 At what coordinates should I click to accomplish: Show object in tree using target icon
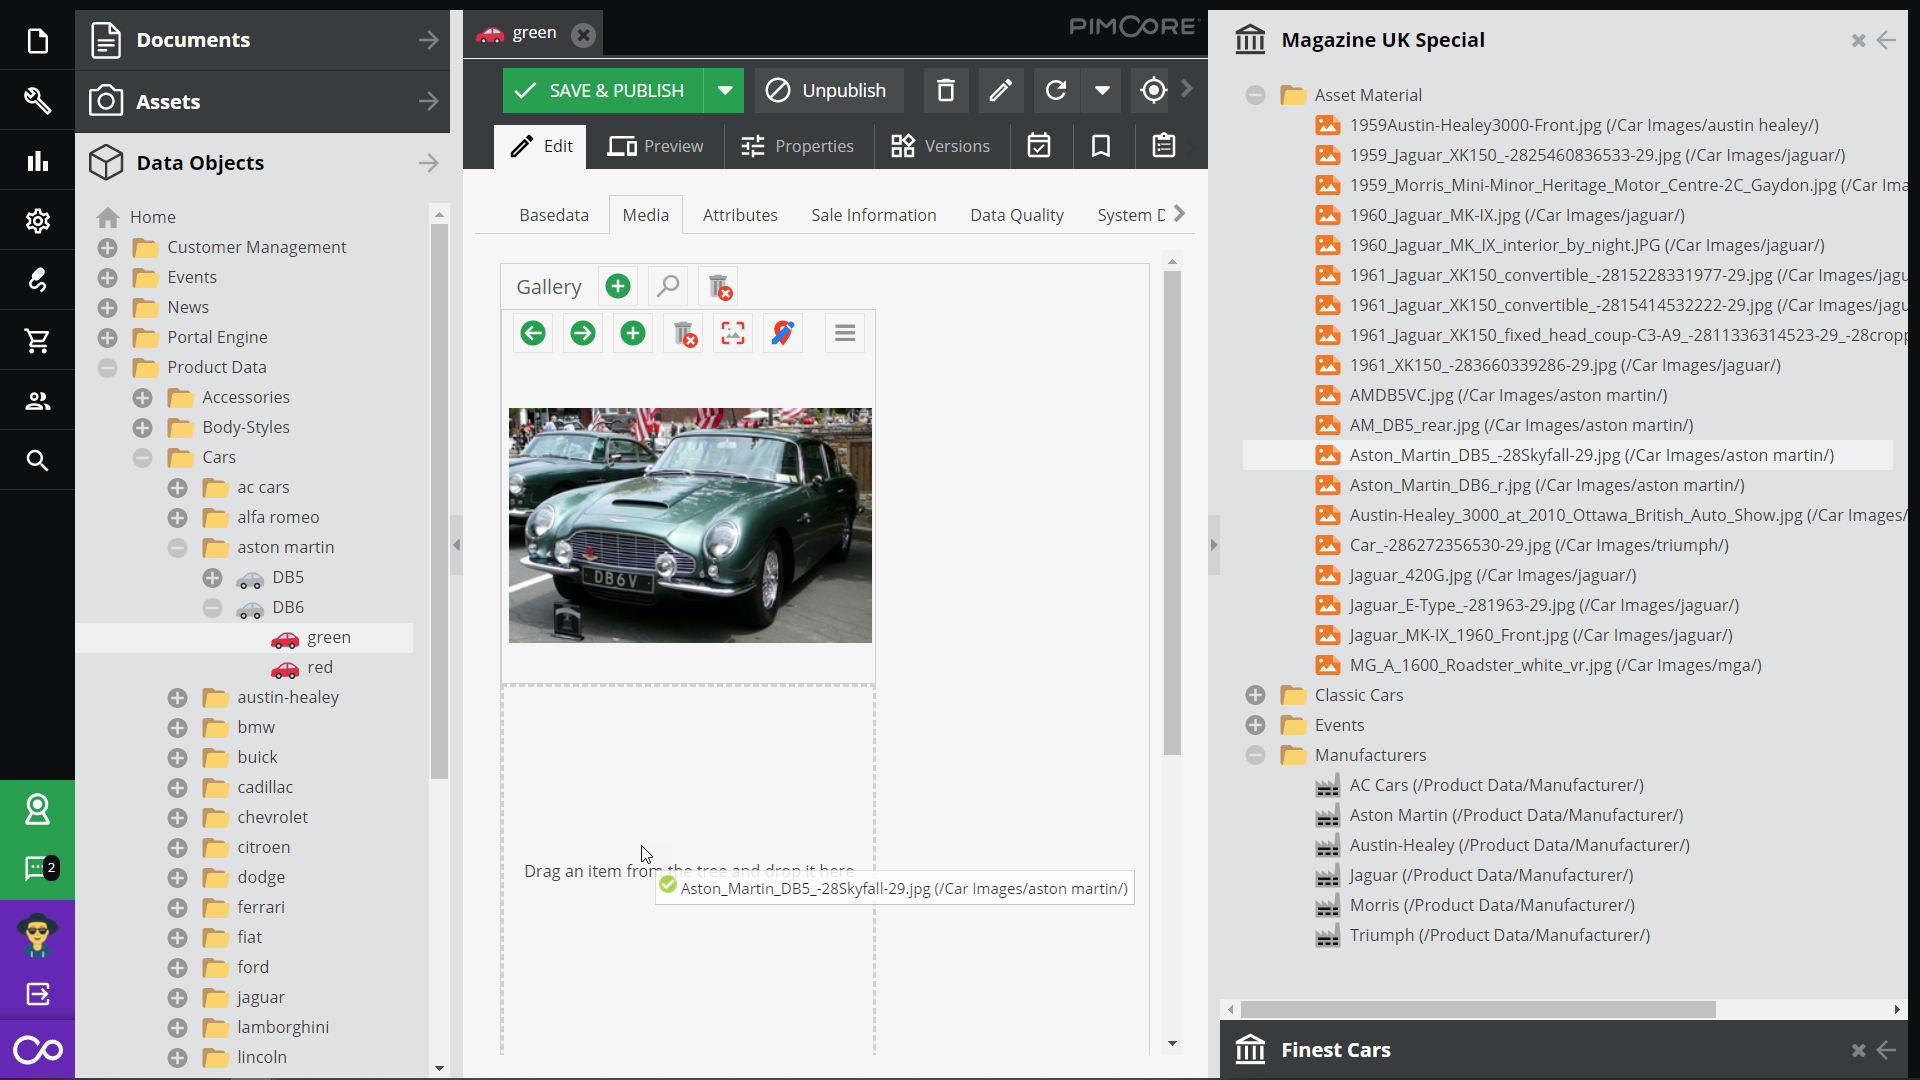point(1153,91)
